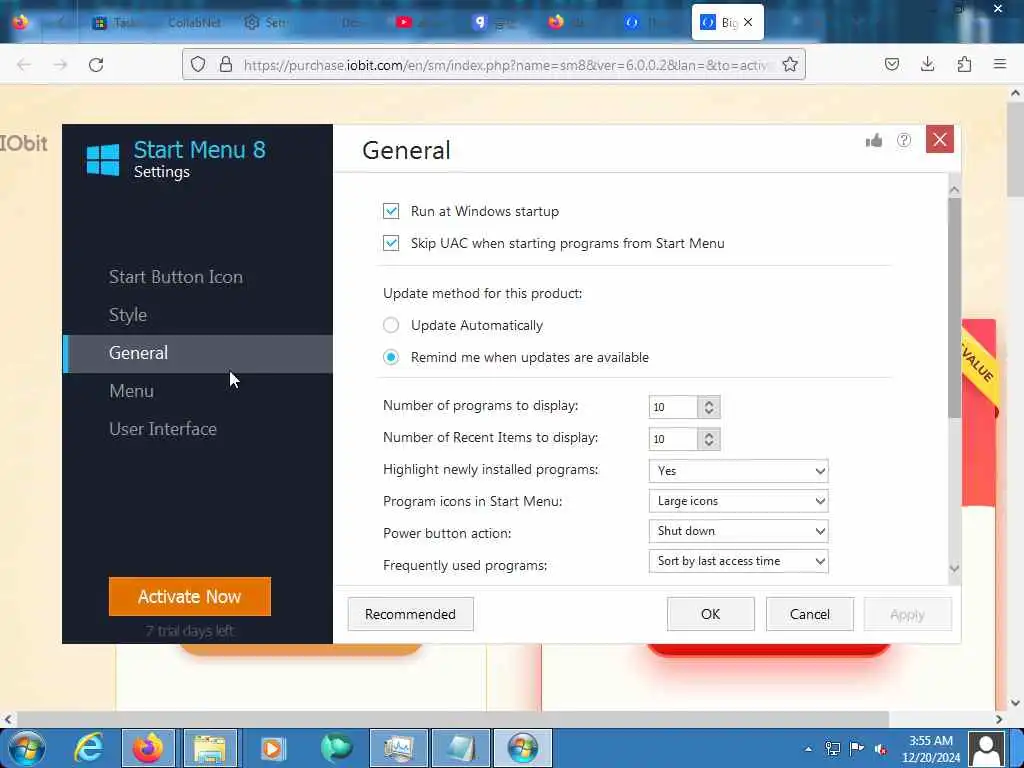The width and height of the screenshot is (1024, 768).
Task: Click the thumbs-up like icon
Action: point(874,140)
